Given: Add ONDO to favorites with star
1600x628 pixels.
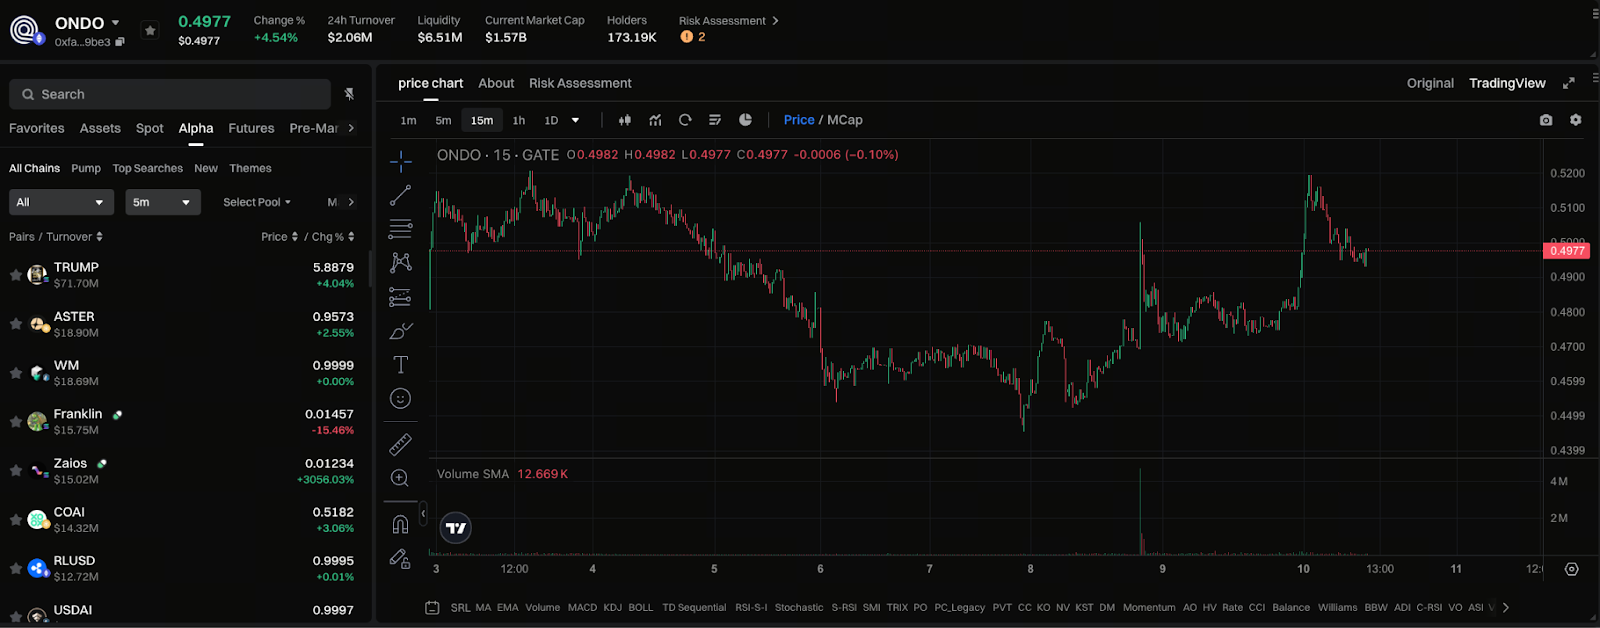Looking at the screenshot, I should (150, 30).
